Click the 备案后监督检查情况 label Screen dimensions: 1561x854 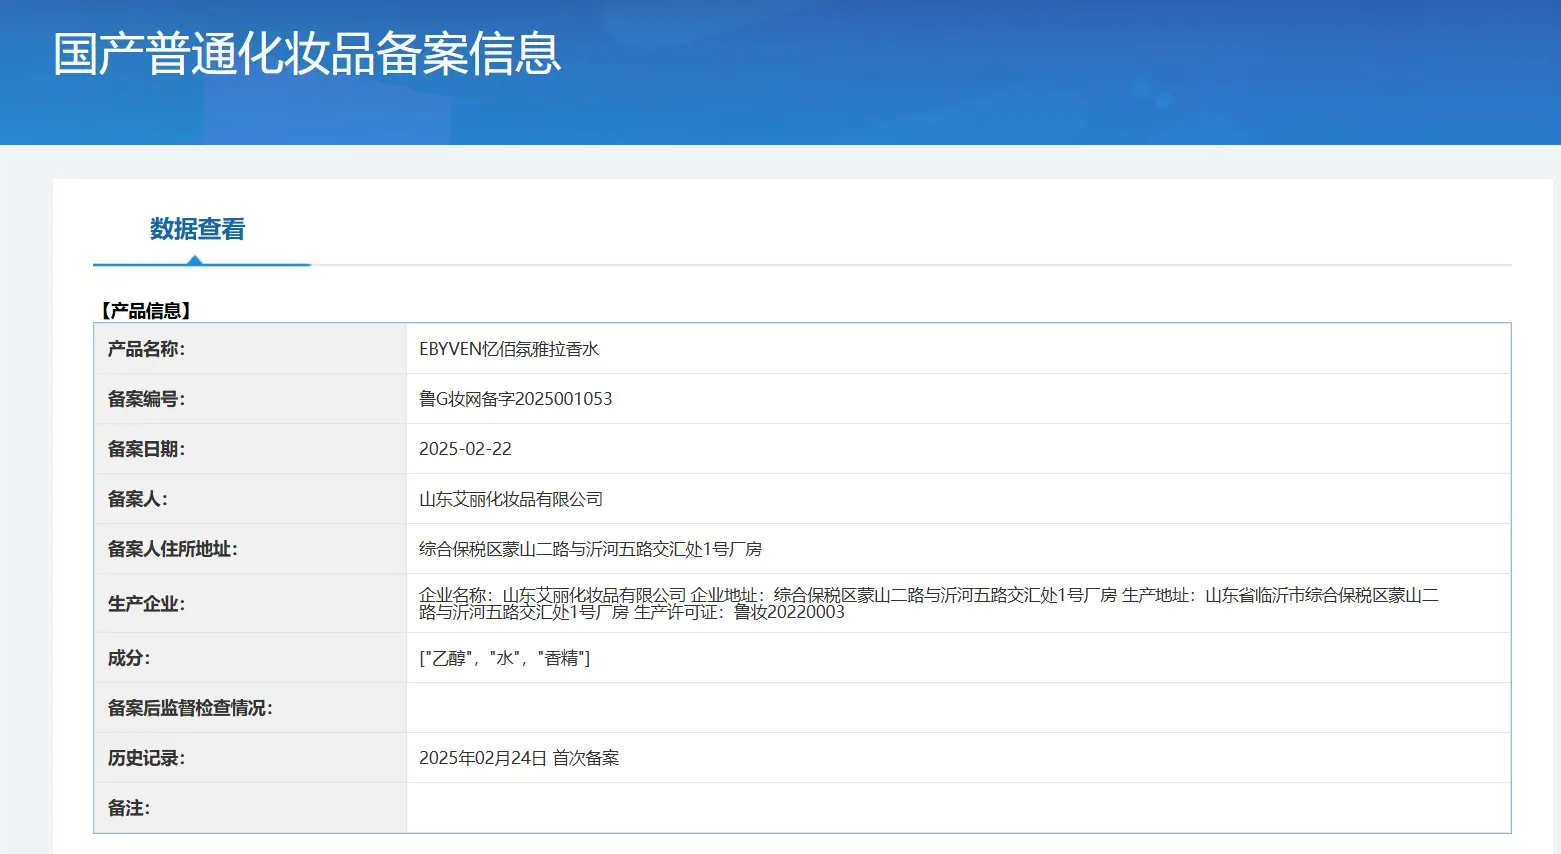pos(190,708)
